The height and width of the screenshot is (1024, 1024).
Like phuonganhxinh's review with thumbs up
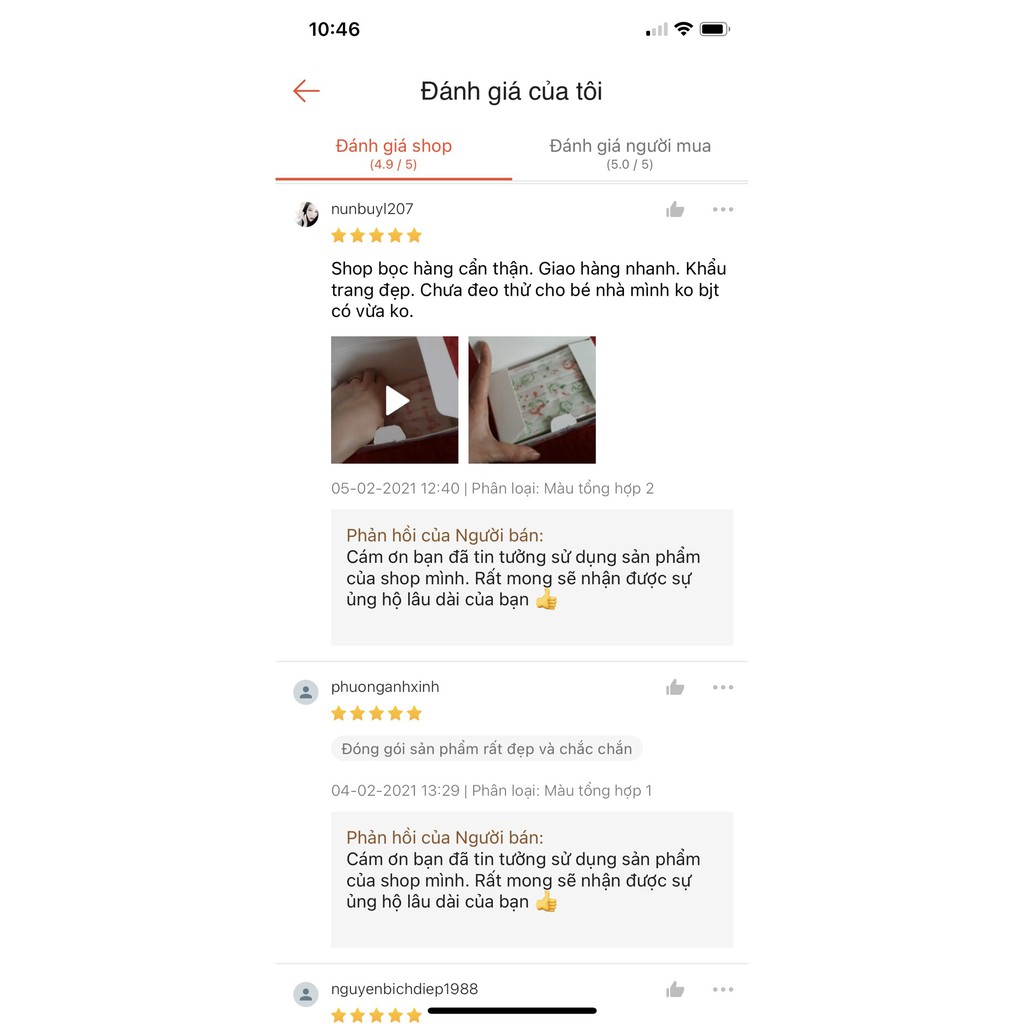(675, 688)
